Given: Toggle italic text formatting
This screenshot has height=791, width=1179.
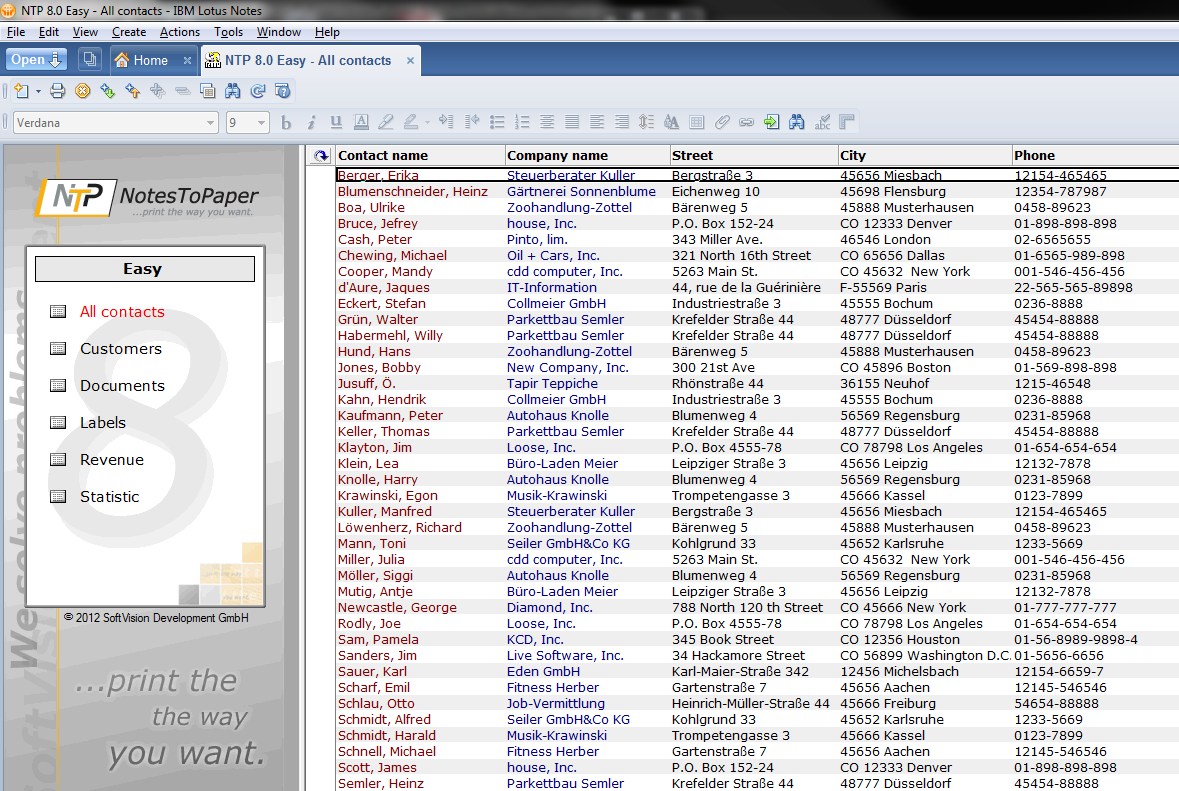Looking at the screenshot, I should 311,123.
